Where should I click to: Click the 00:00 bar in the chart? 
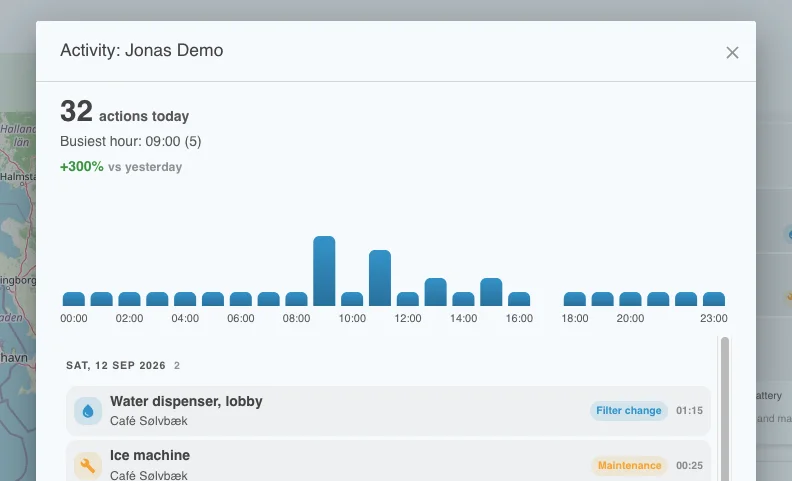pos(74,299)
